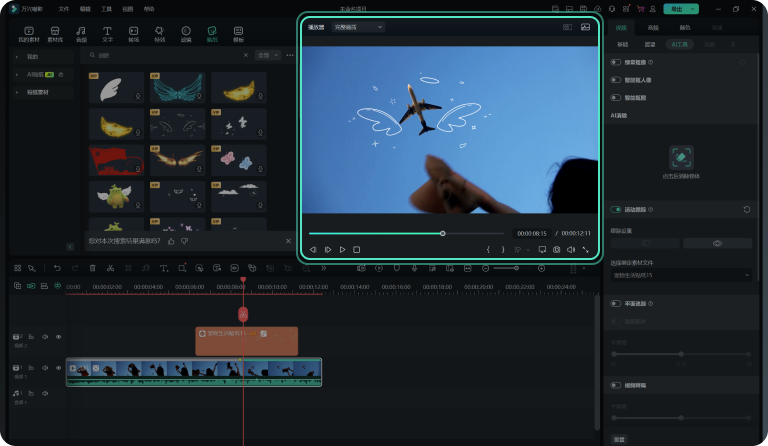Click the preview playback progress slider
Image resolution: width=768 pixels, height=446 pixels.
pyautogui.click(x=443, y=233)
